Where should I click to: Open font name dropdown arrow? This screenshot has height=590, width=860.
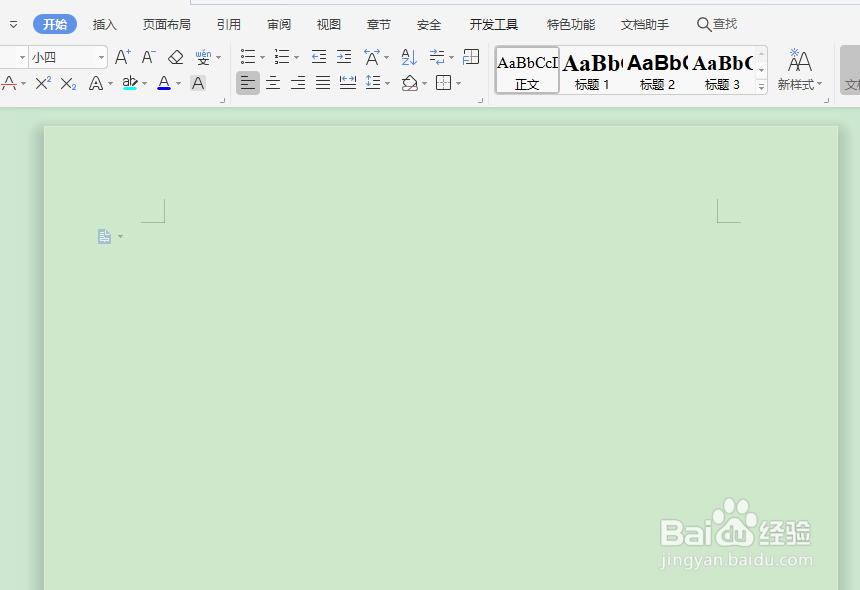tap(22, 57)
